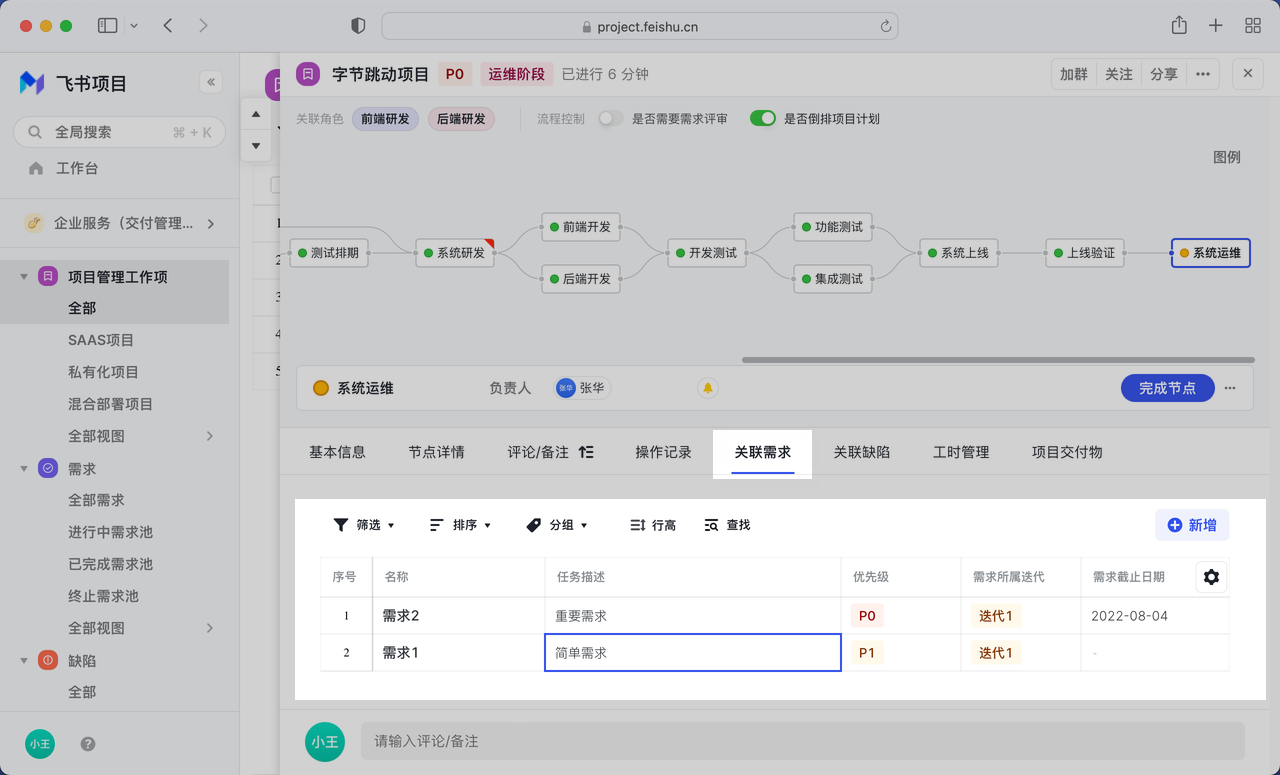
Task: Expand the 分组 group dropdown
Action: coord(557,525)
